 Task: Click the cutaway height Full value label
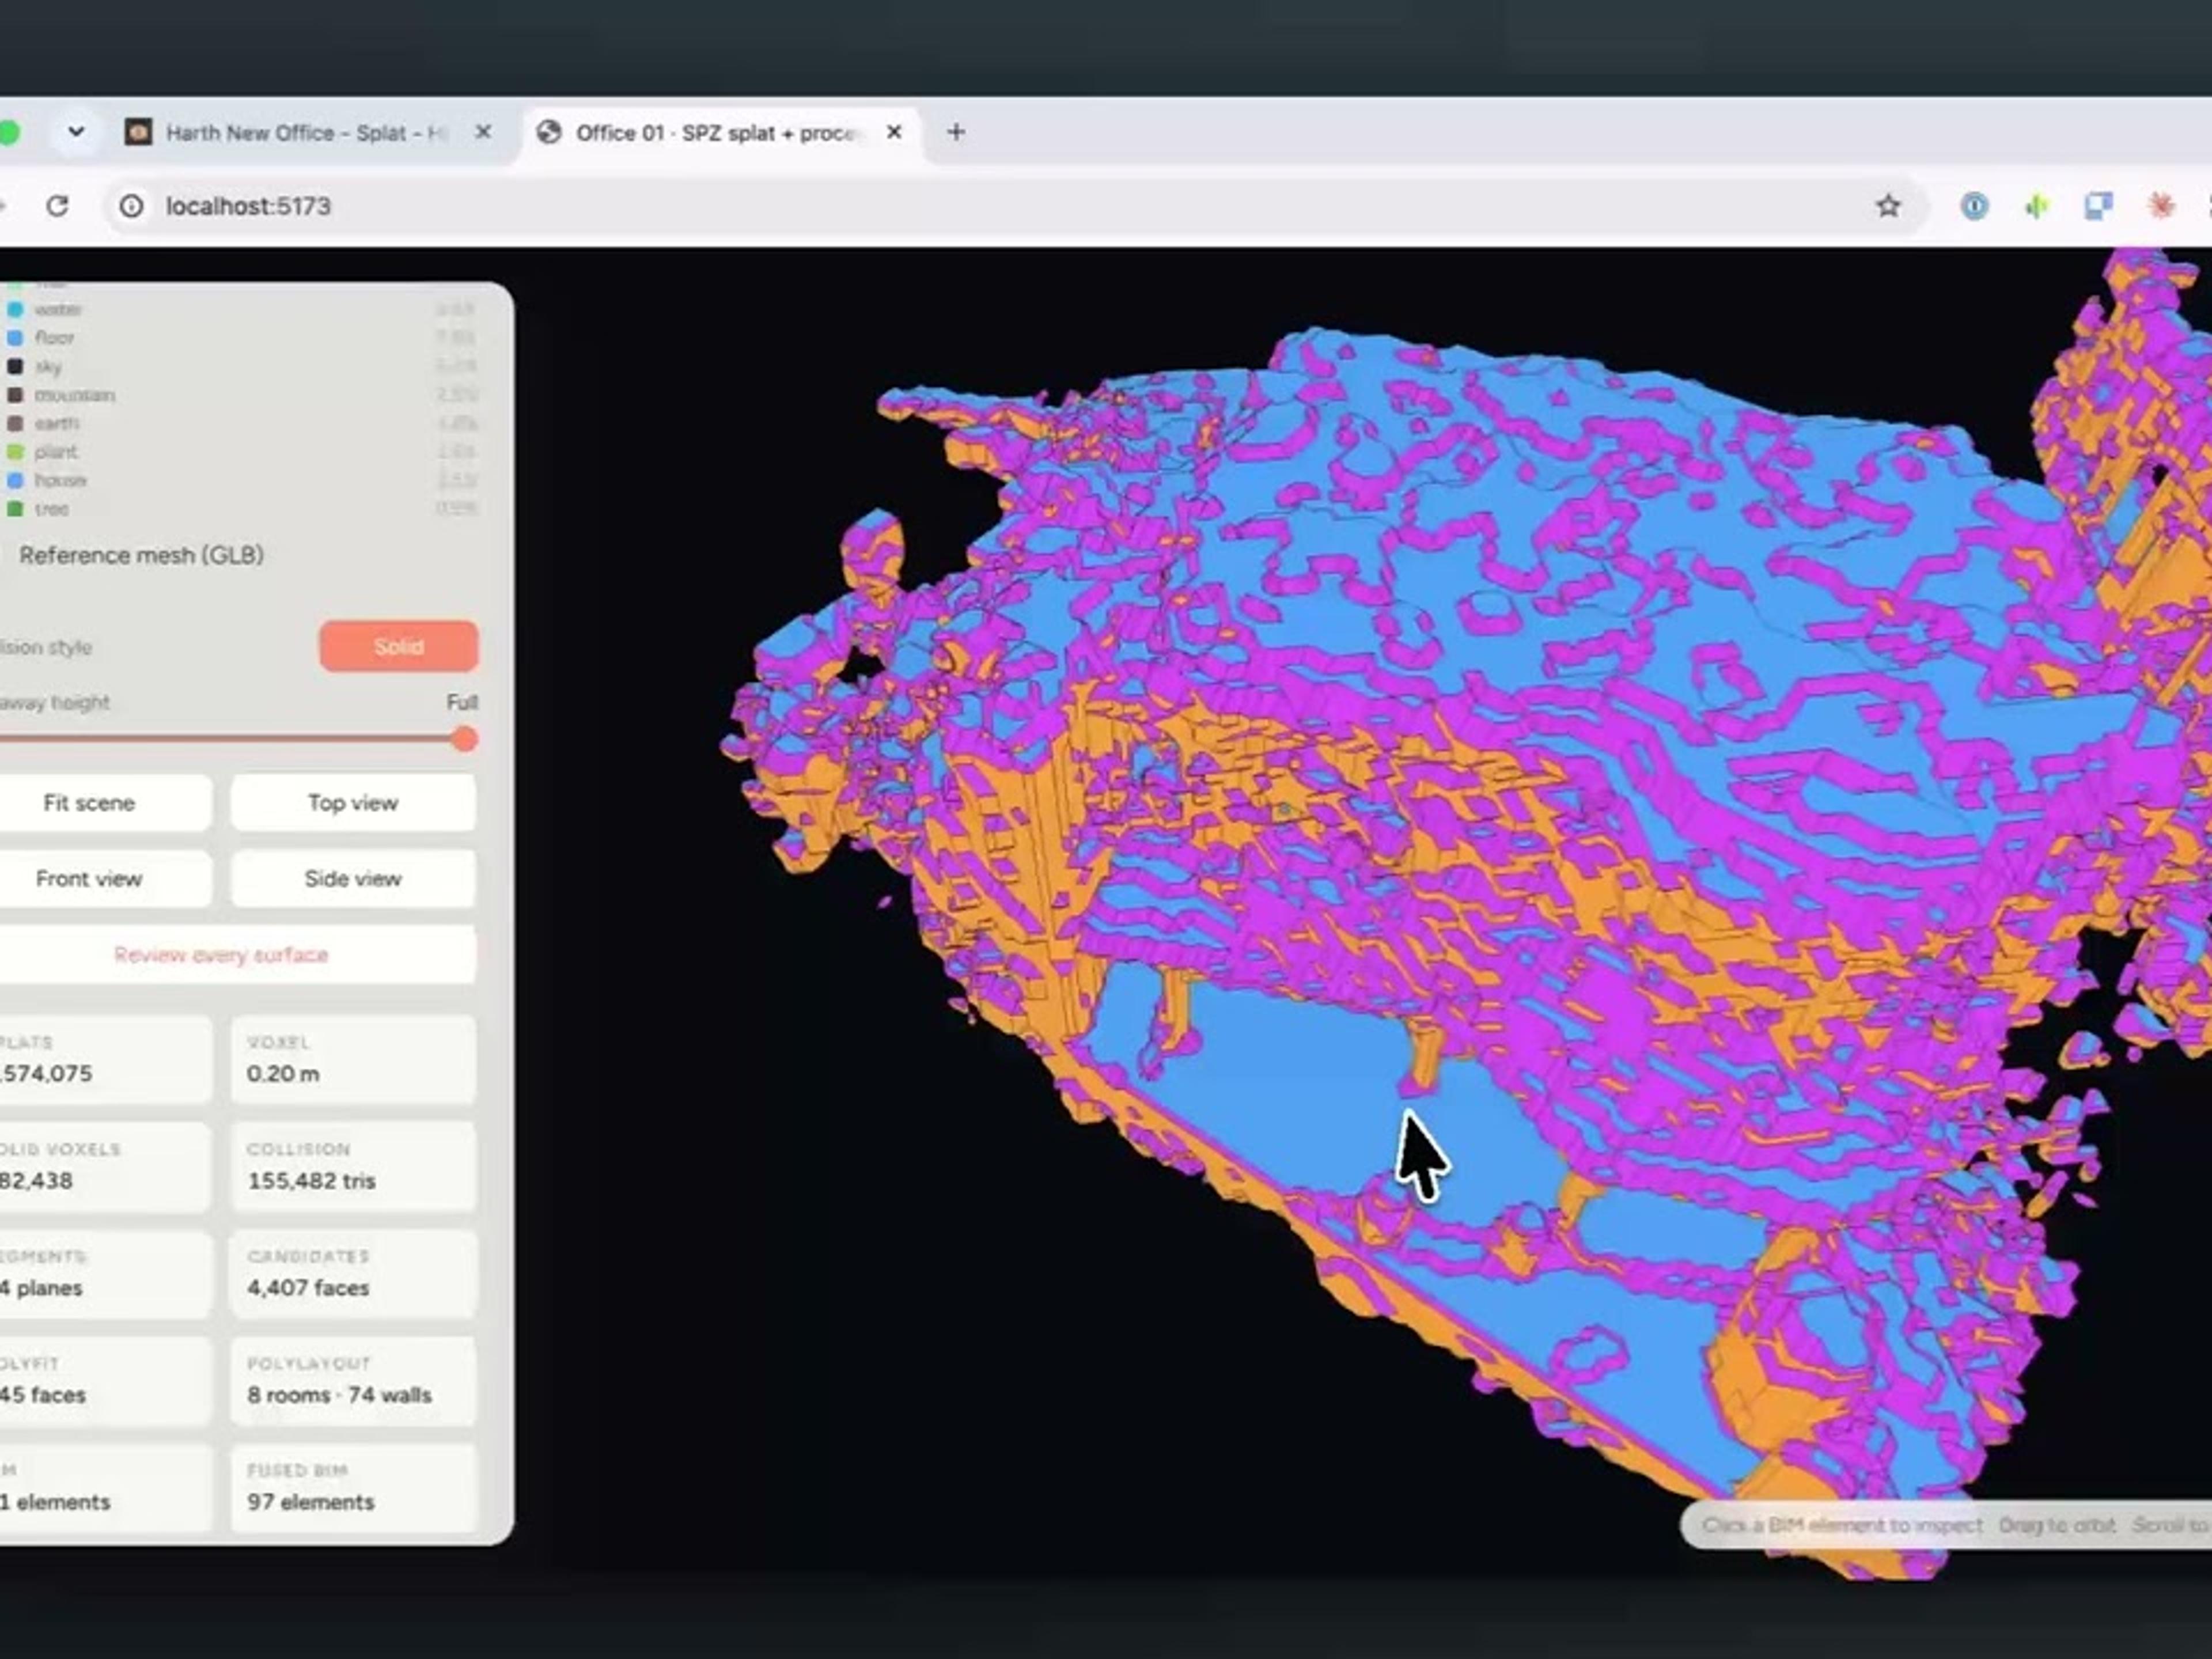coord(461,702)
